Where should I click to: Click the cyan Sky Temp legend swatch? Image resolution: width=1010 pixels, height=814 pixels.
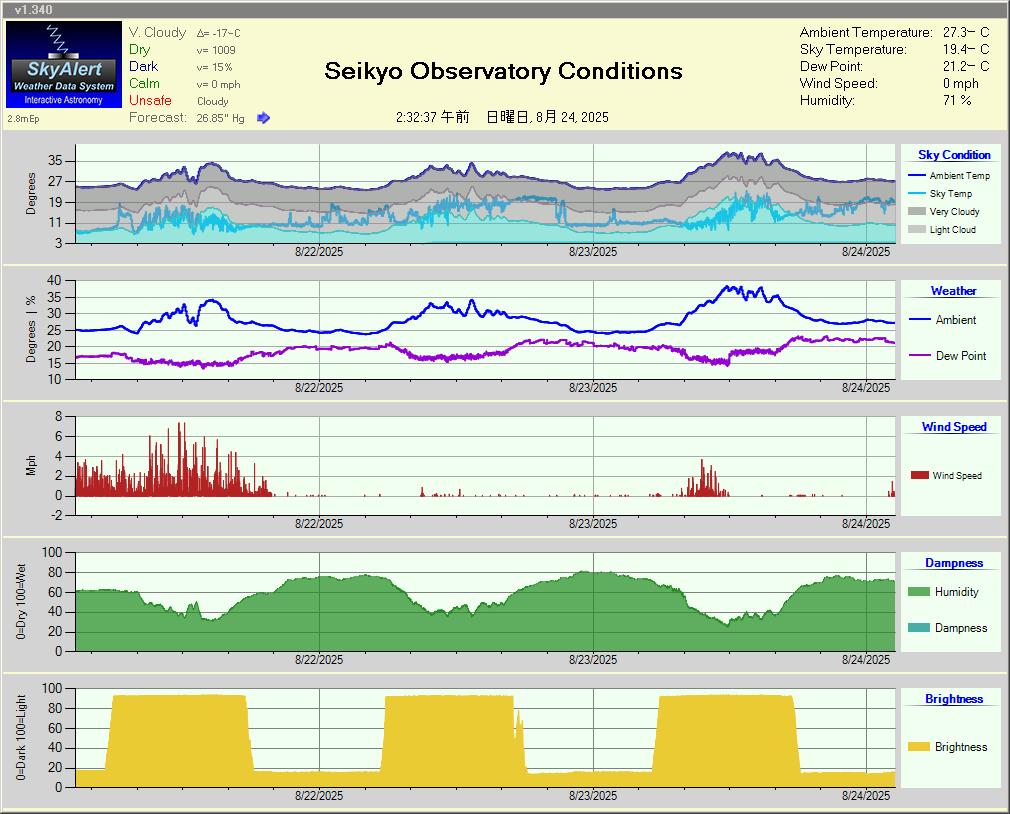(x=916, y=193)
